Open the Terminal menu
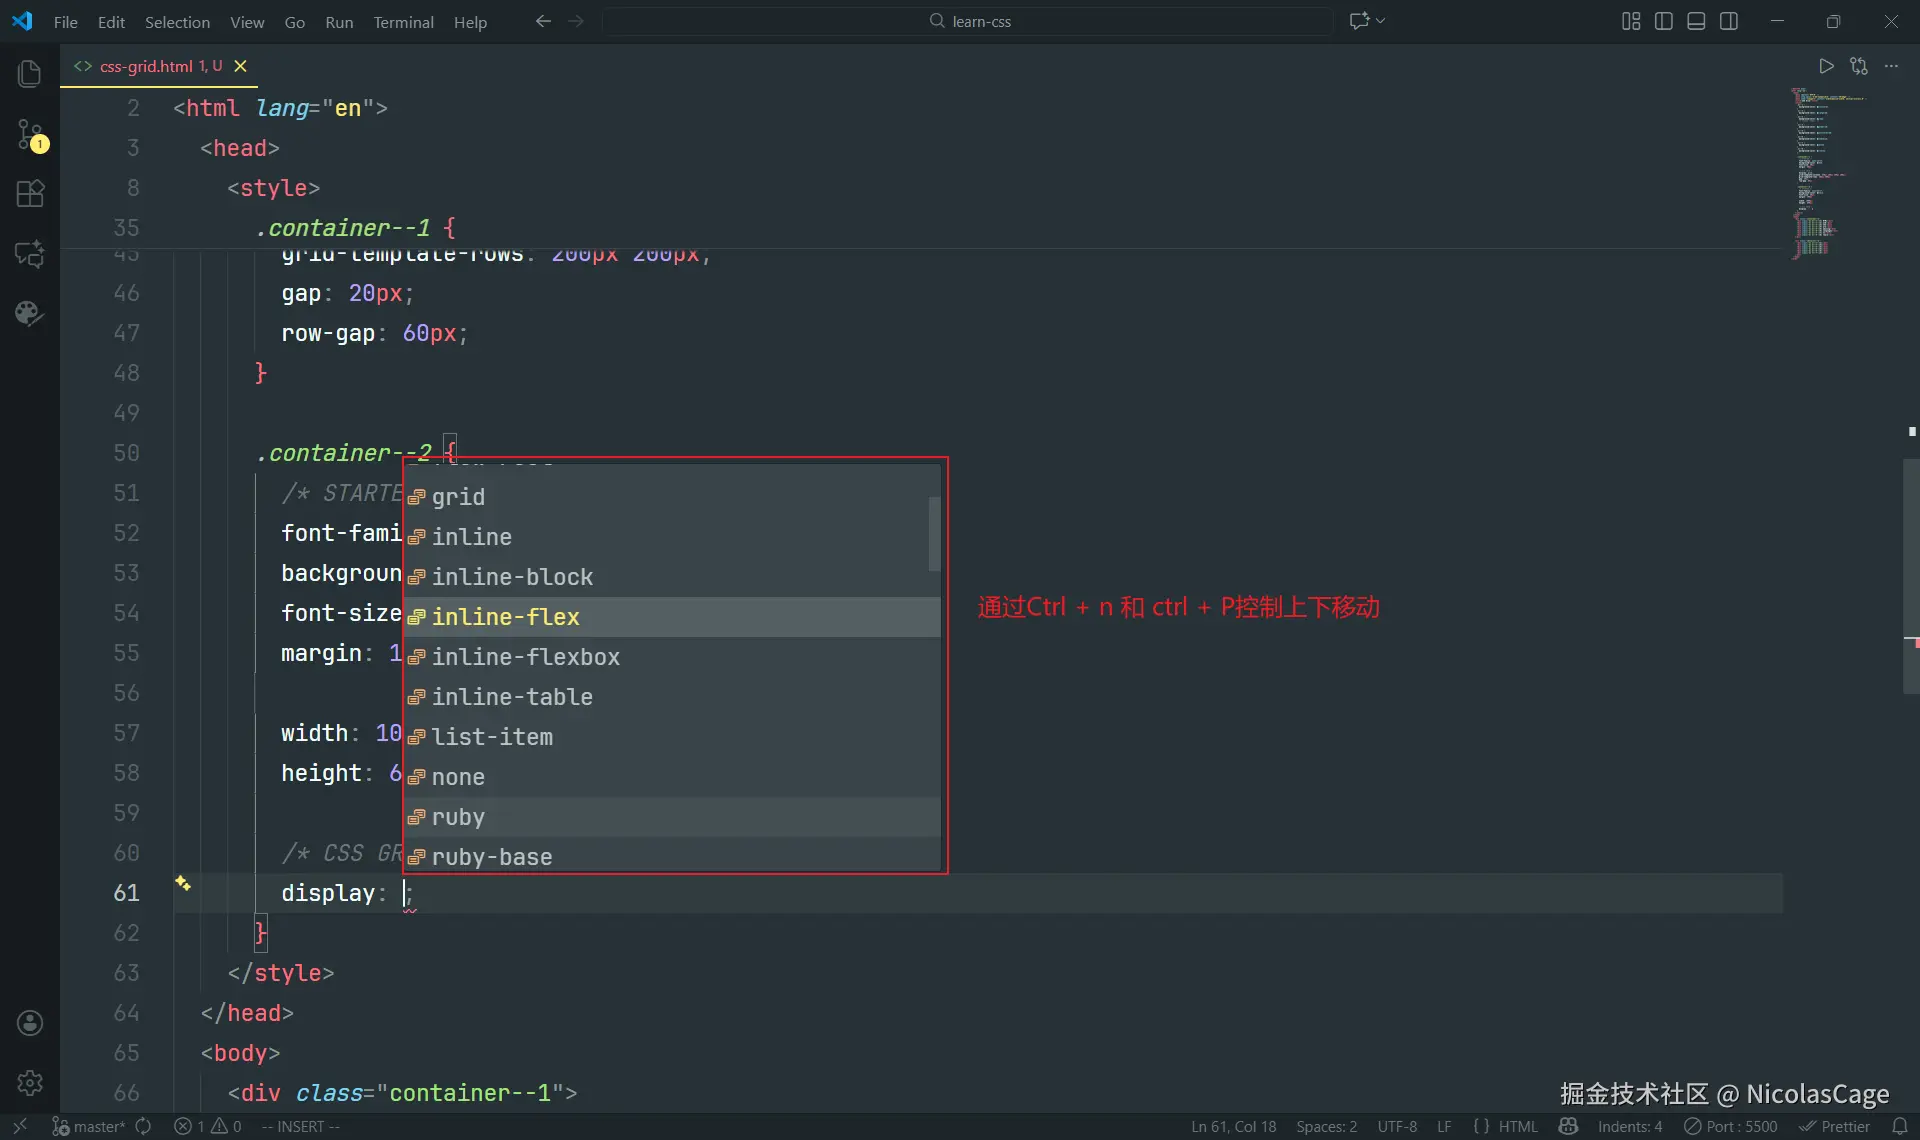The height and width of the screenshot is (1140, 1920). (403, 22)
